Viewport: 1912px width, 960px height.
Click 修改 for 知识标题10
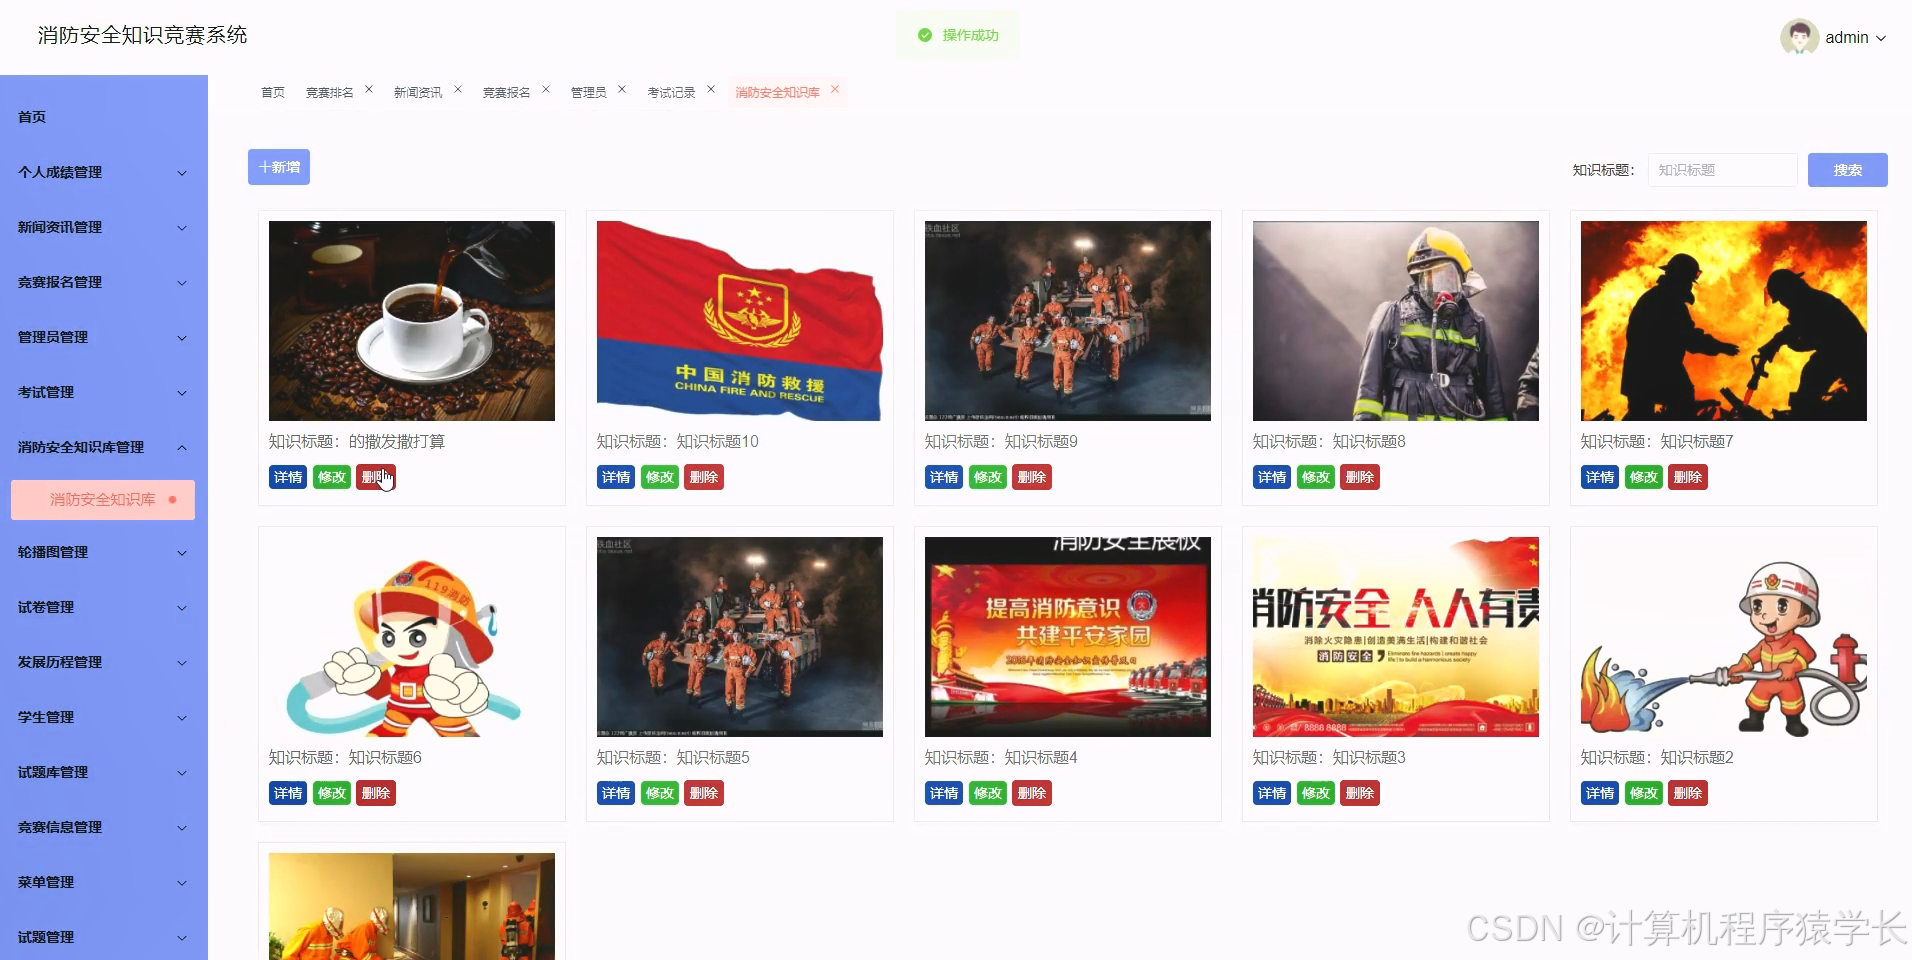(660, 477)
